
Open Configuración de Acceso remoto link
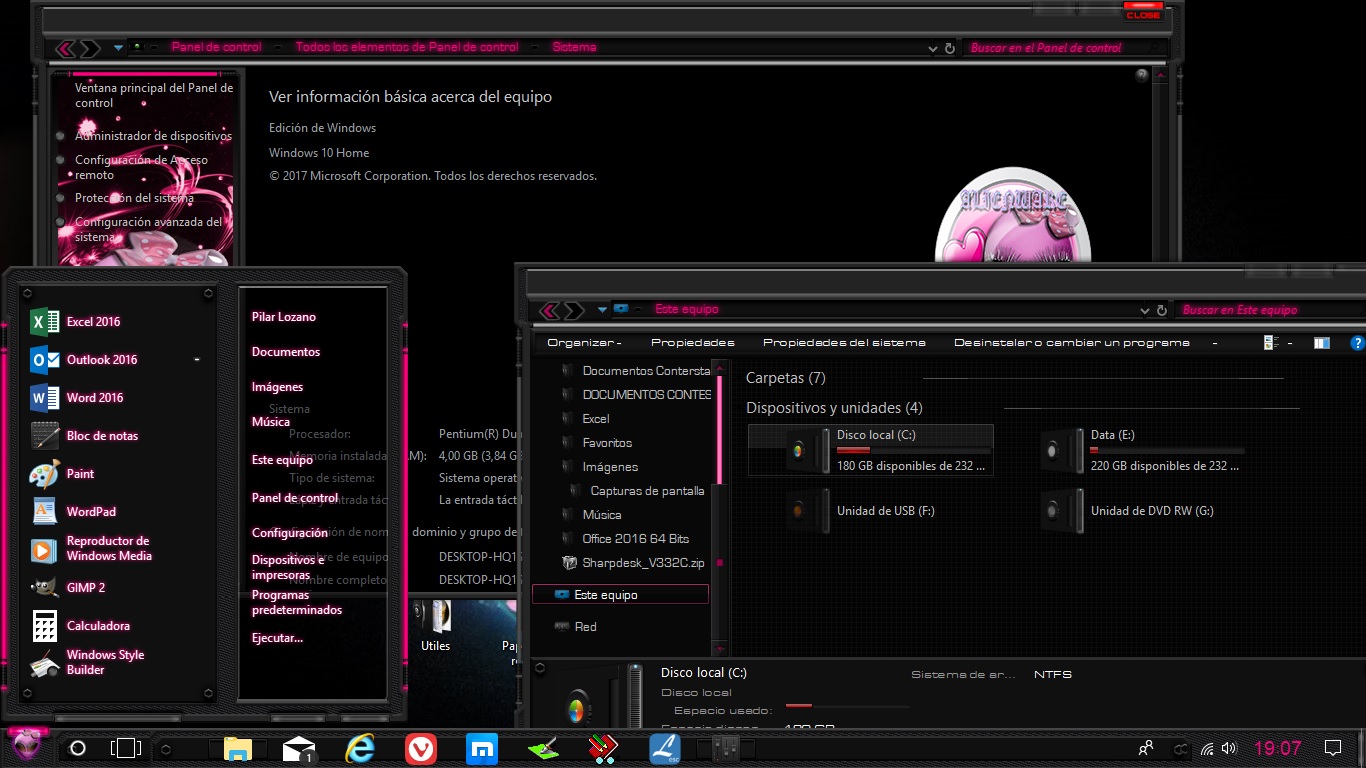coord(141,167)
